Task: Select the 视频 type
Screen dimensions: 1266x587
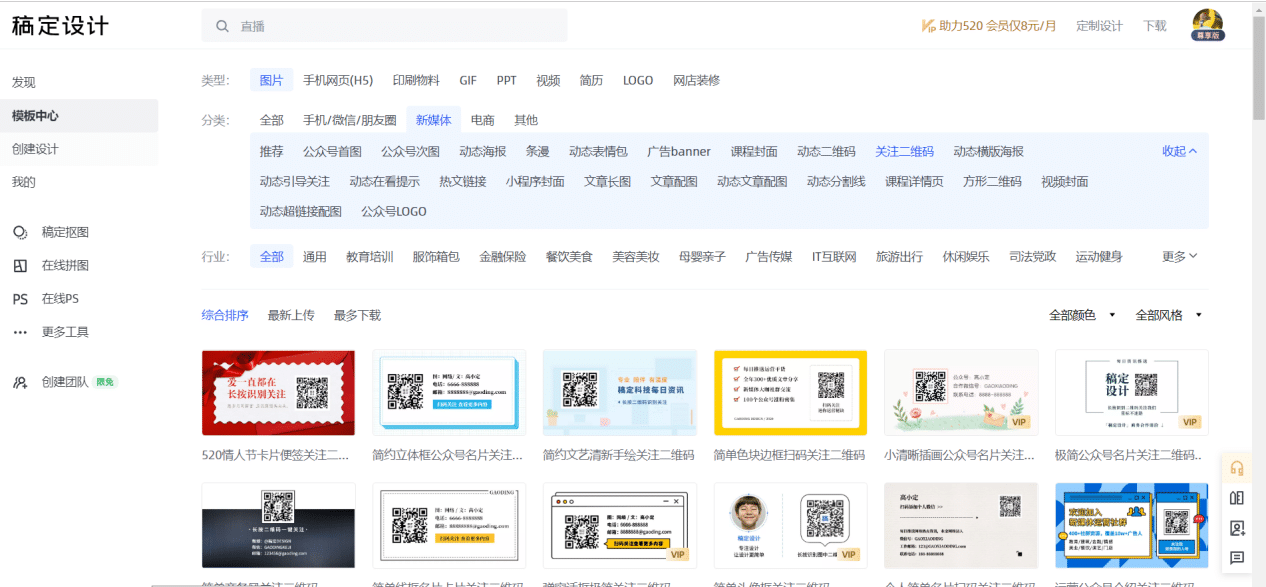Action: [x=548, y=81]
